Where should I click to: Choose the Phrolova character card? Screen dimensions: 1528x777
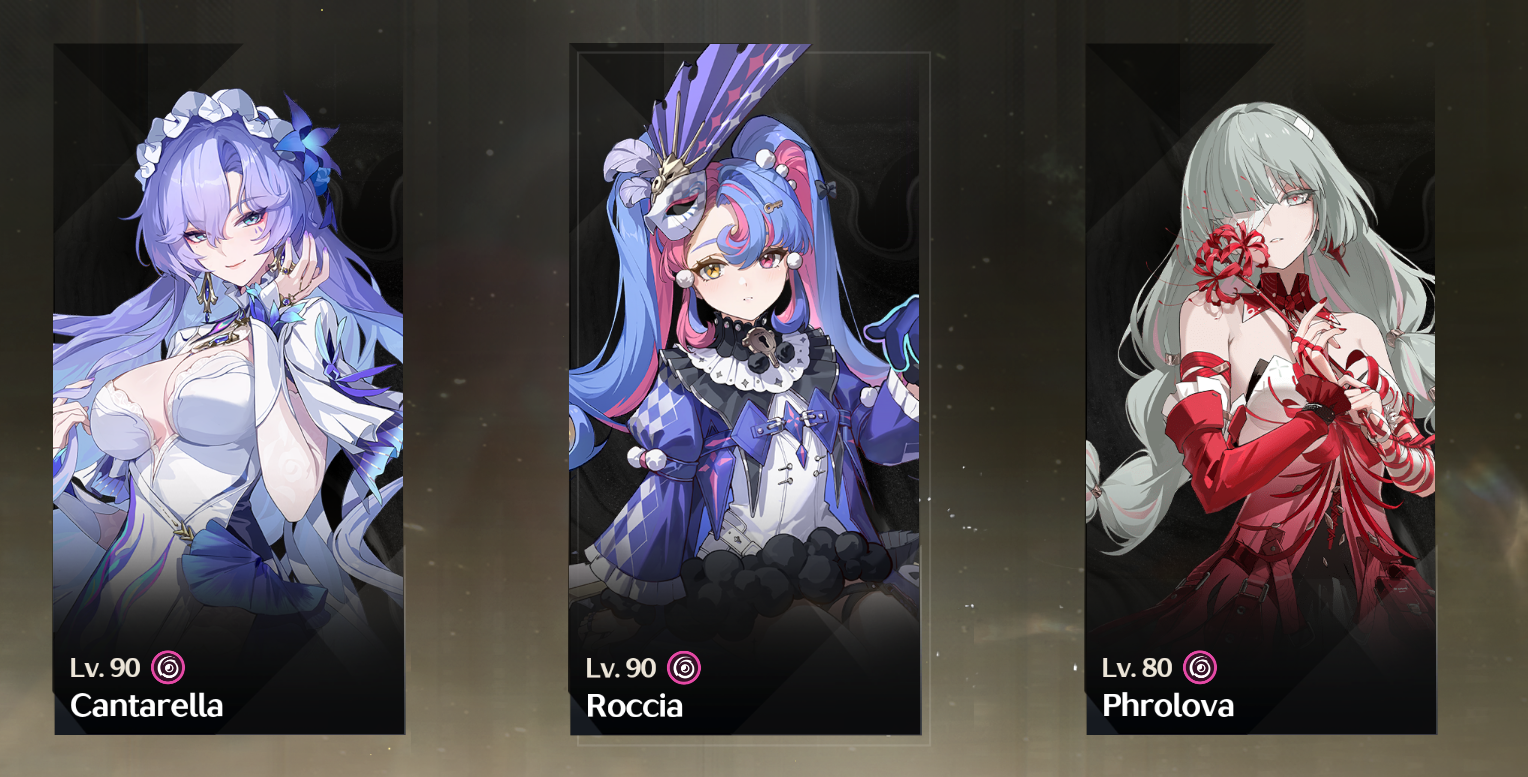(x=1261, y=389)
